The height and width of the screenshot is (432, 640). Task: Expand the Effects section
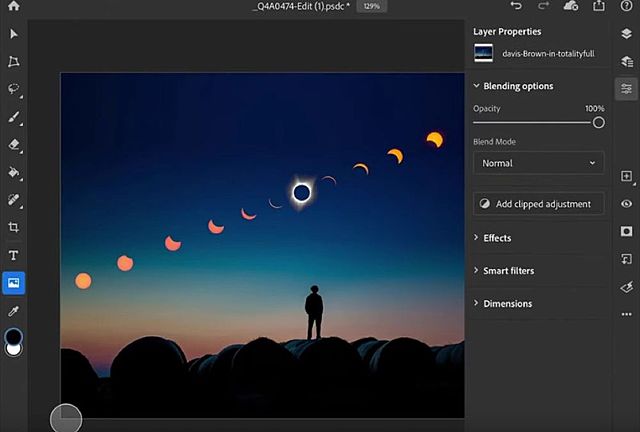pos(476,238)
